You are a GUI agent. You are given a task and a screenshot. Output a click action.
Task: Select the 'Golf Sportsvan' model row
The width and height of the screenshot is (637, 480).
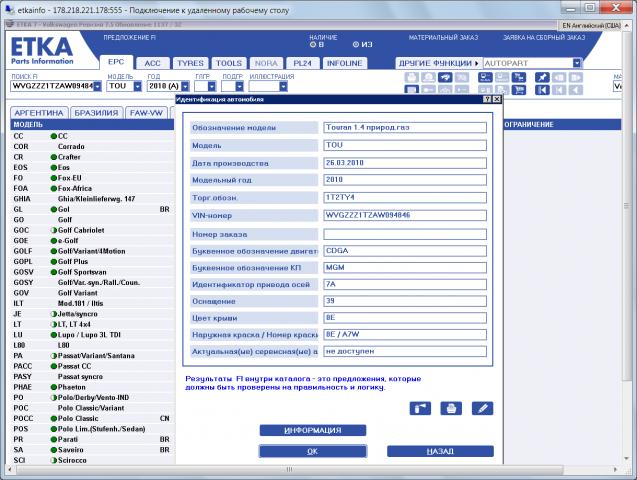pyautogui.click(x=93, y=272)
